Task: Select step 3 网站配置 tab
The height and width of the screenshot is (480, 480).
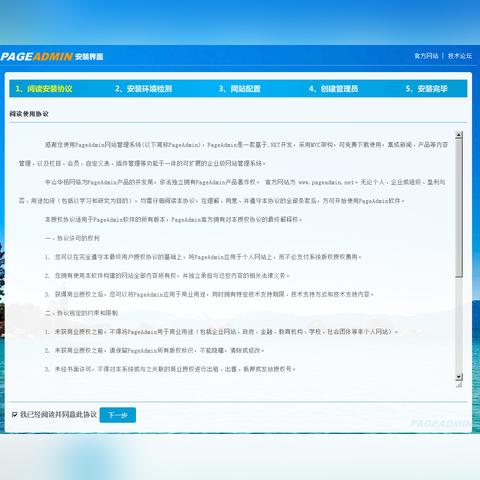Action: coord(239,89)
